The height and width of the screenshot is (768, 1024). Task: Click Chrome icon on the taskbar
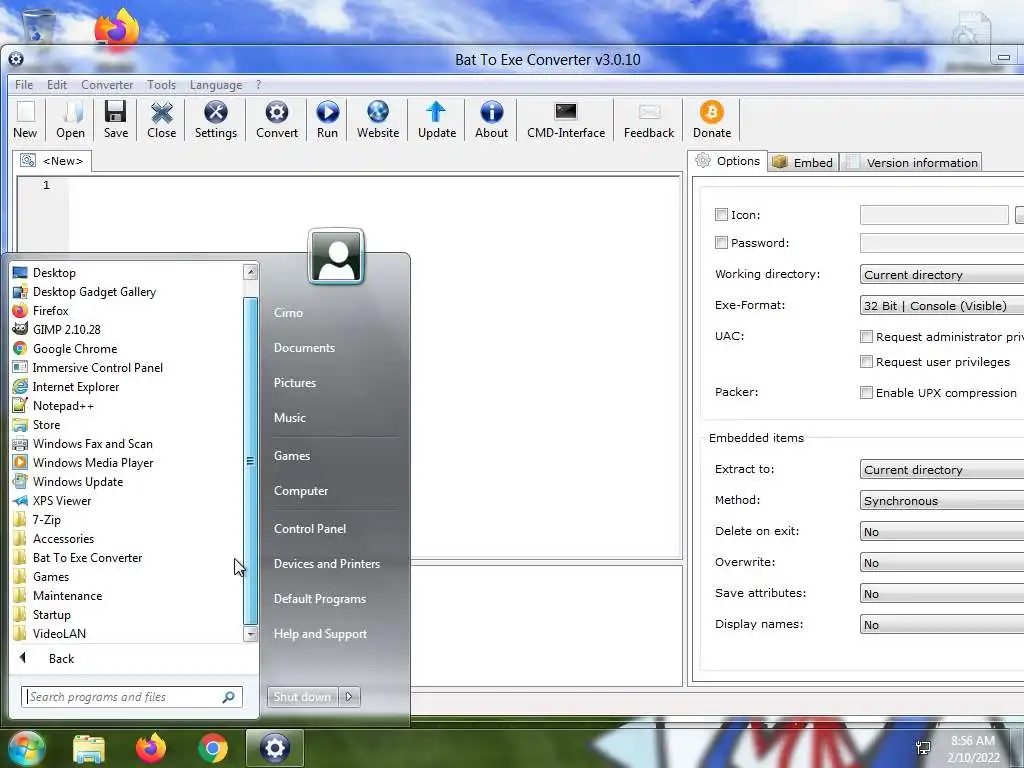click(x=213, y=748)
